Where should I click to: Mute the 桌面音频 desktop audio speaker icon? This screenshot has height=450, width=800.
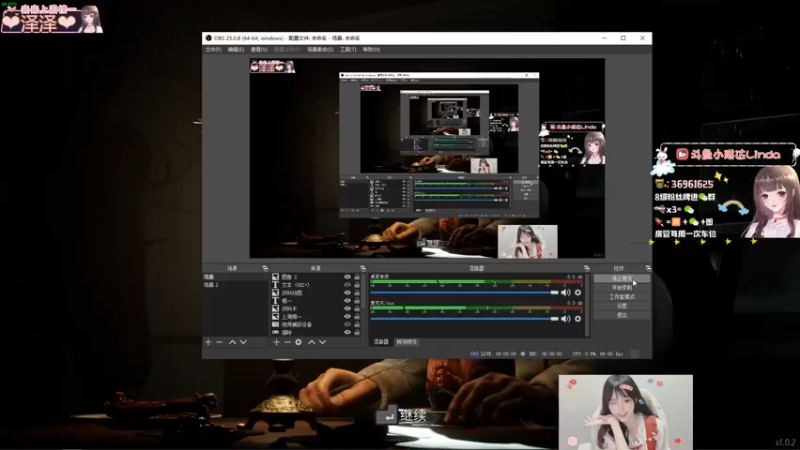[565, 292]
